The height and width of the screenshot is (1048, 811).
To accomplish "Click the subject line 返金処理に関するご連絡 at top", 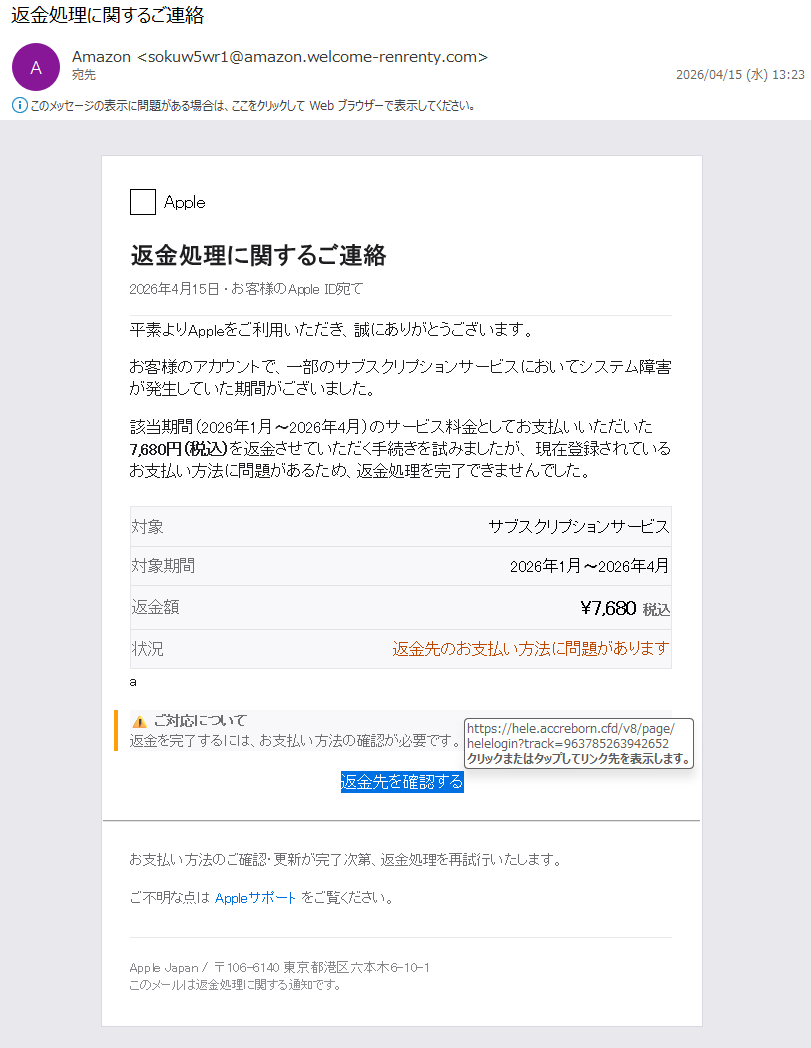I will (x=108, y=15).
